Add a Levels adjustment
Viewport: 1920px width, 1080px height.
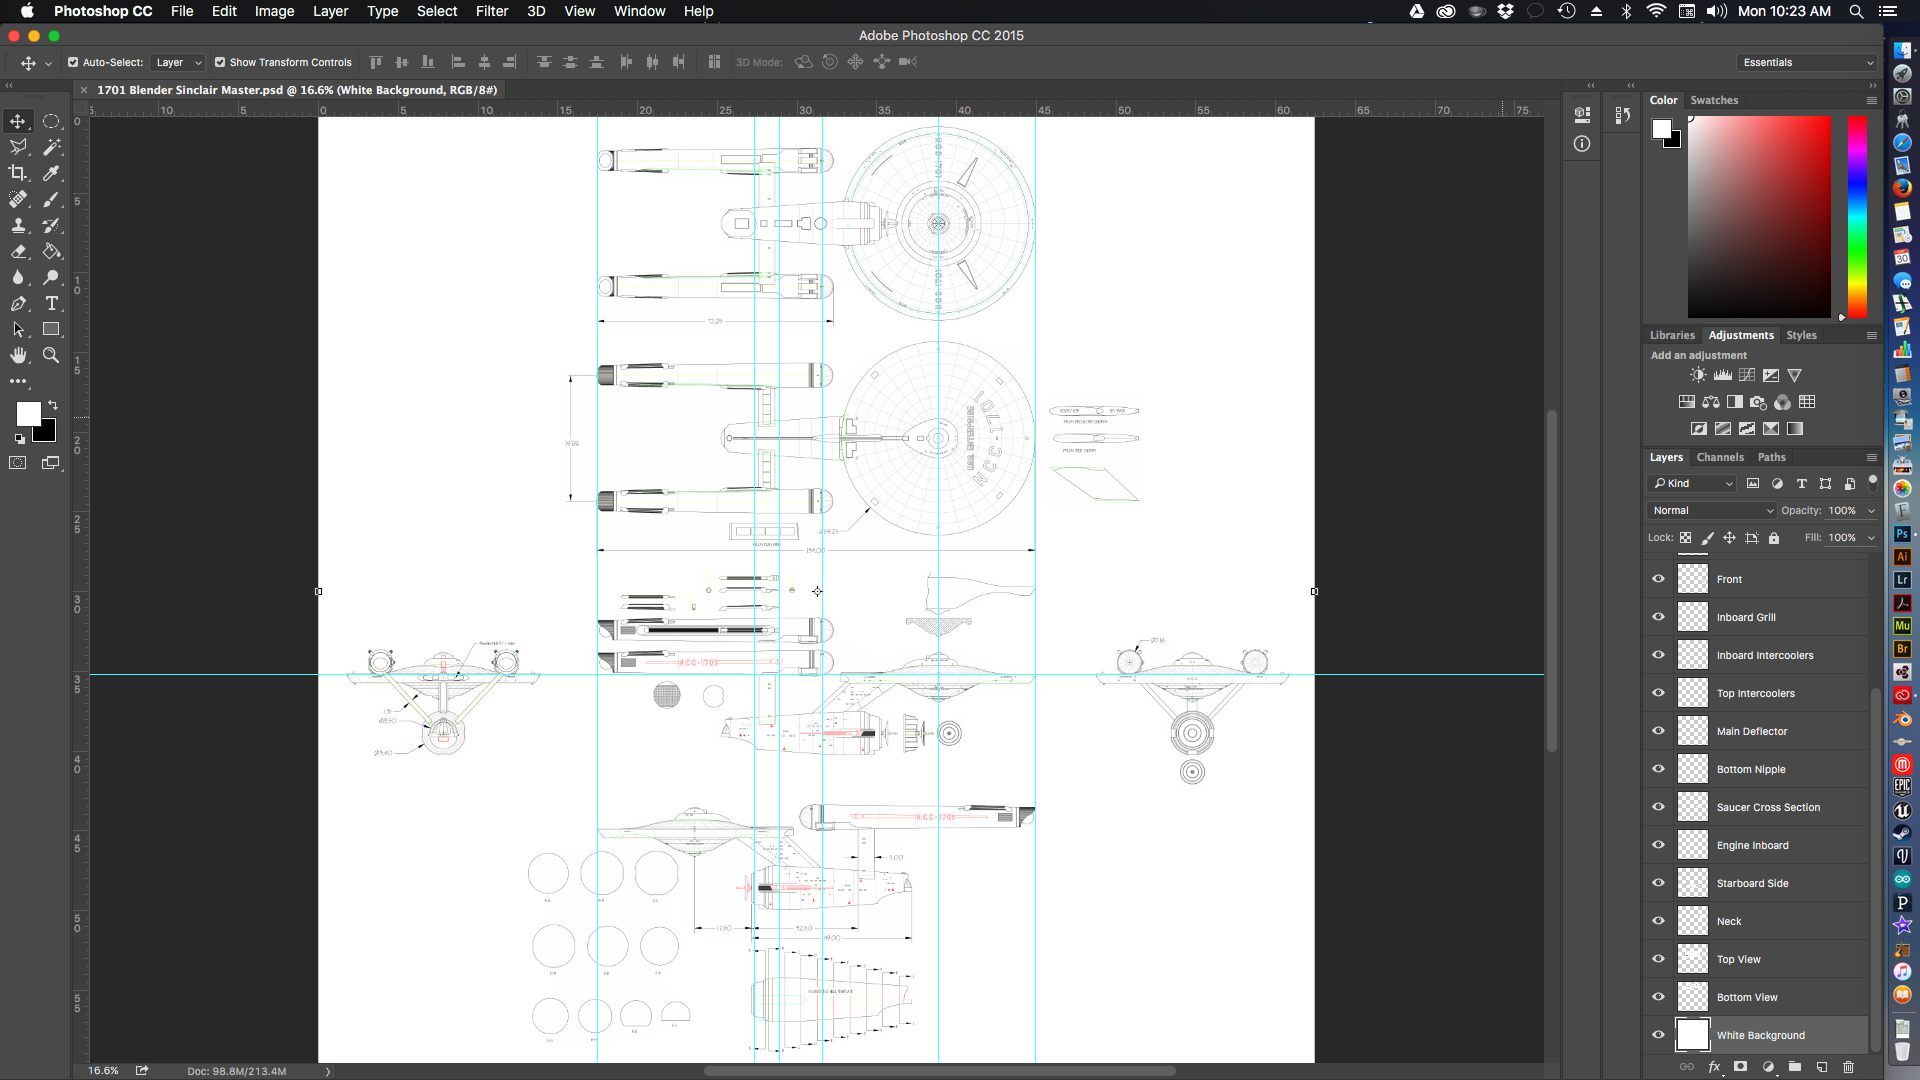coord(1722,375)
